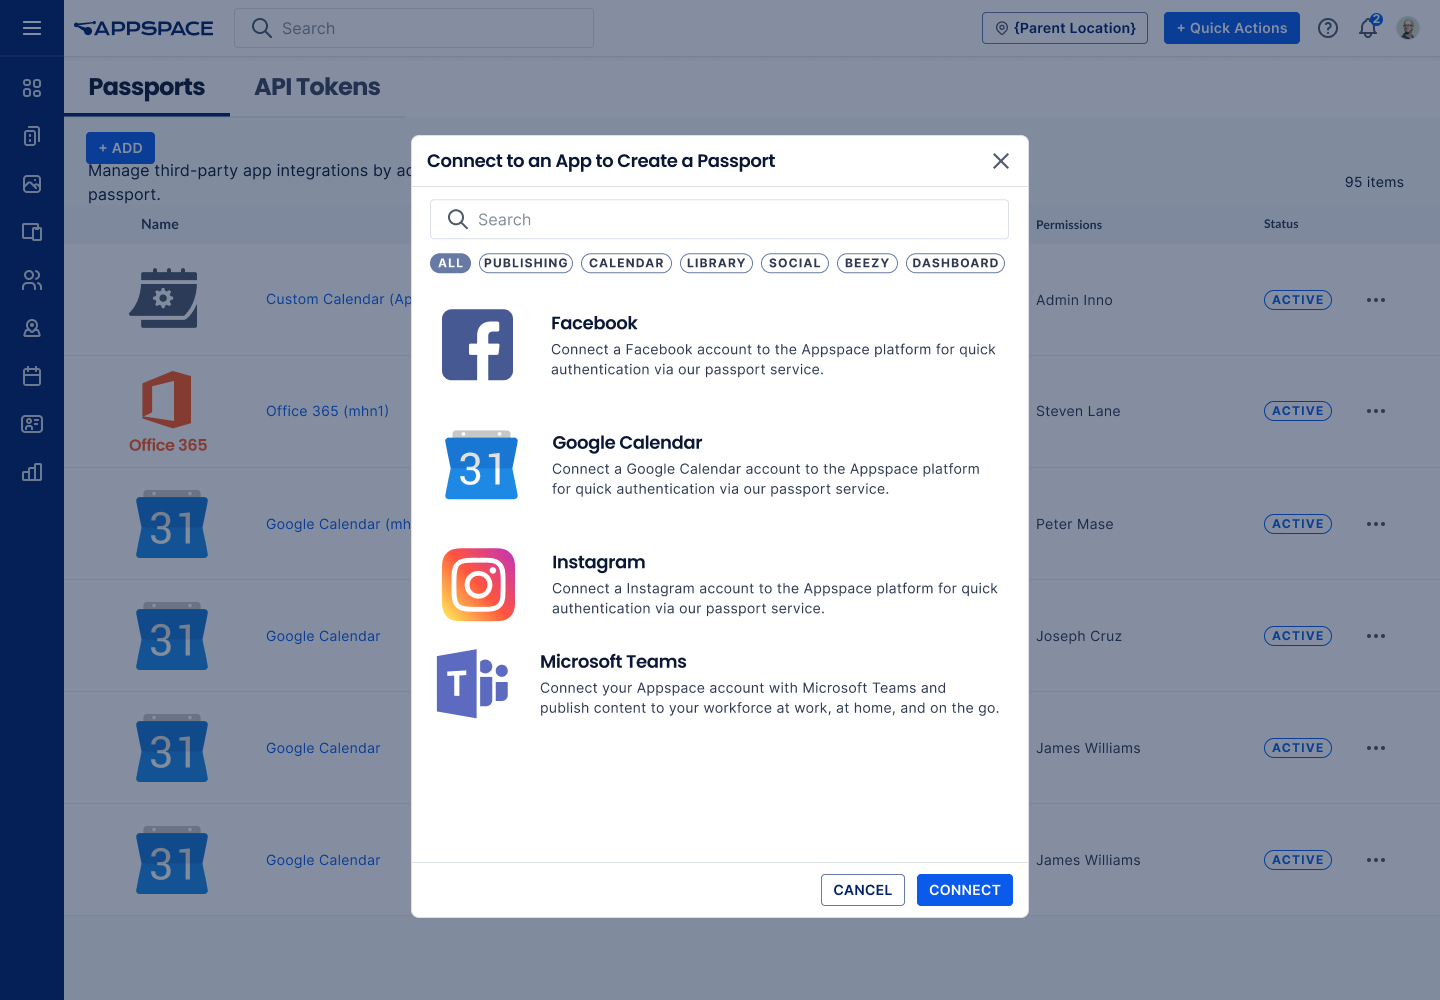Open the notifications bell icon
Image resolution: width=1440 pixels, height=1000 pixels.
point(1367,28)
